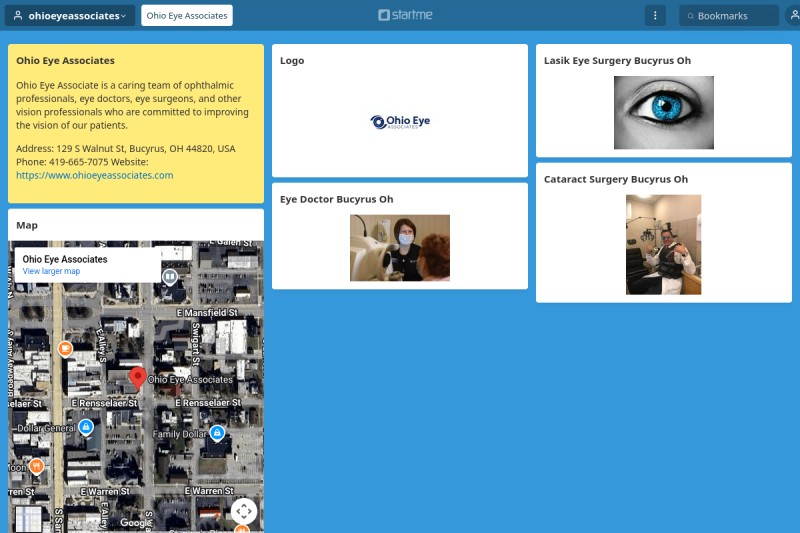
Task: Click the search magnifier icon
Action: 690,16
